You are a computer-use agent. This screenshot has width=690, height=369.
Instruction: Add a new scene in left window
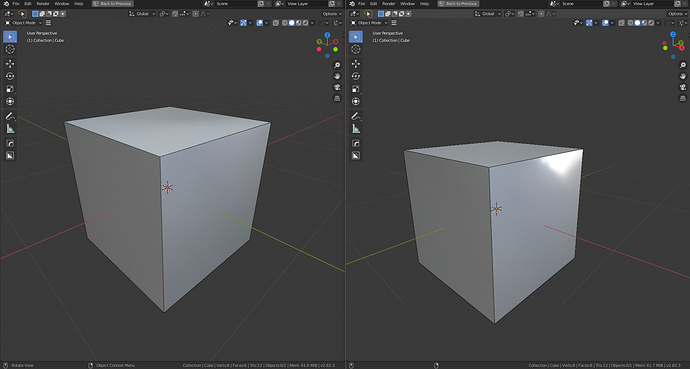261,4
